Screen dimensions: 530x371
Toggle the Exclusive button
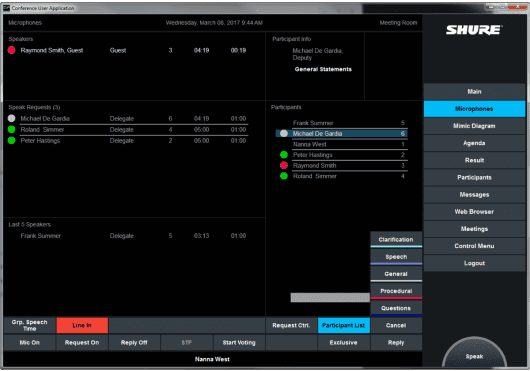(x=344, y=343)
